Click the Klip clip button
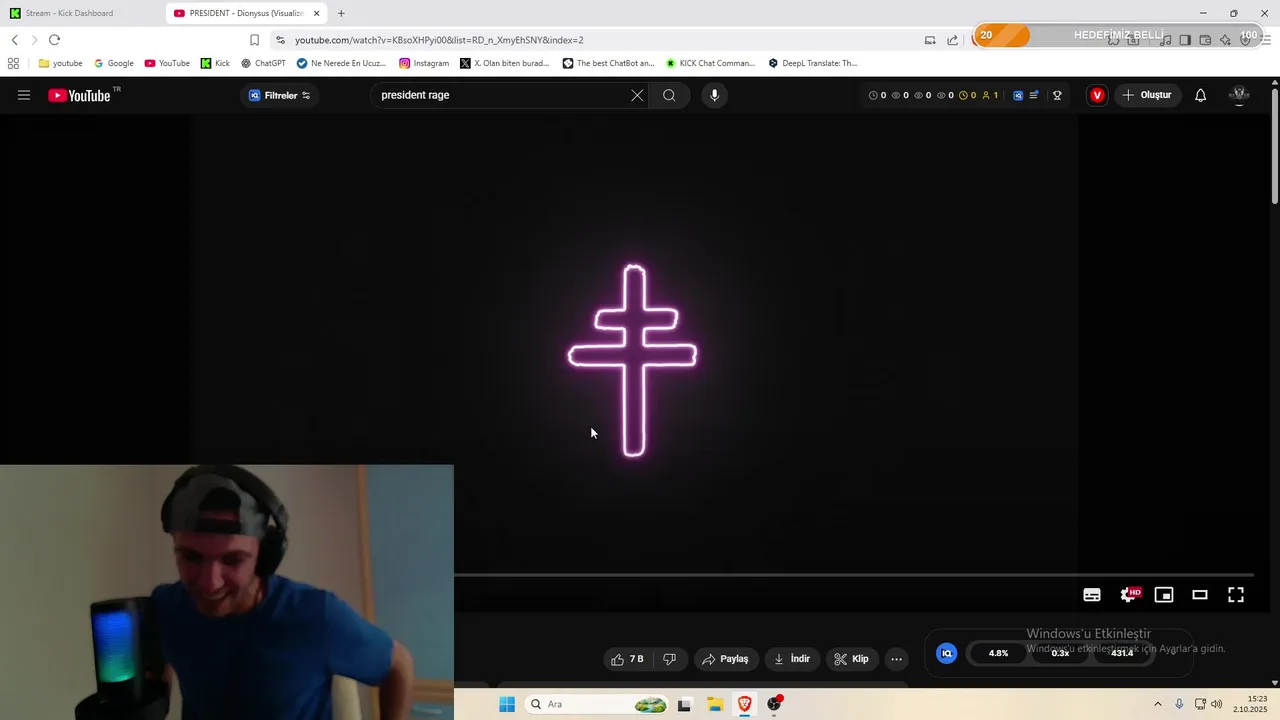Screen dimensions: 1280x720 click(x=852, y=659)
